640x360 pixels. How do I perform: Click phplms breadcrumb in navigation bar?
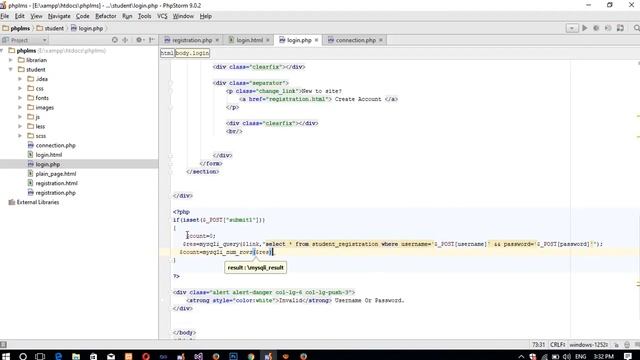click(17, 28)
